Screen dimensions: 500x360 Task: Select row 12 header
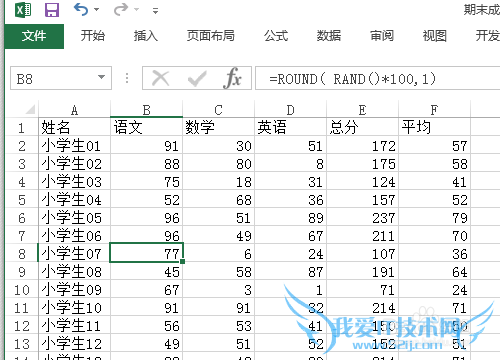pyautogui.click(x=22, y=326)
